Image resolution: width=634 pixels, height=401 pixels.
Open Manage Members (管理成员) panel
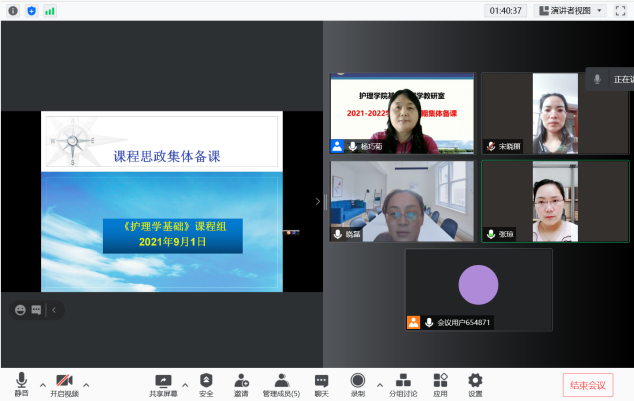click(282, 383)
